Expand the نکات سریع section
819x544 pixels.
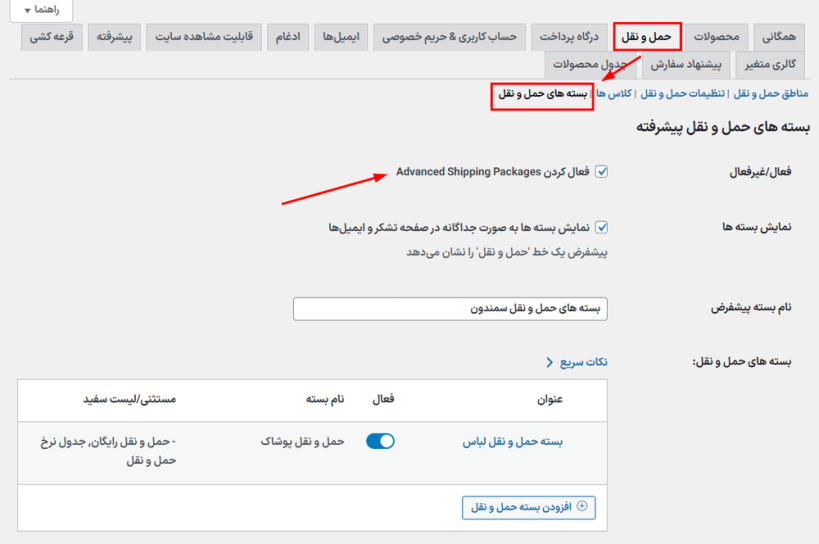click(577, 362)
